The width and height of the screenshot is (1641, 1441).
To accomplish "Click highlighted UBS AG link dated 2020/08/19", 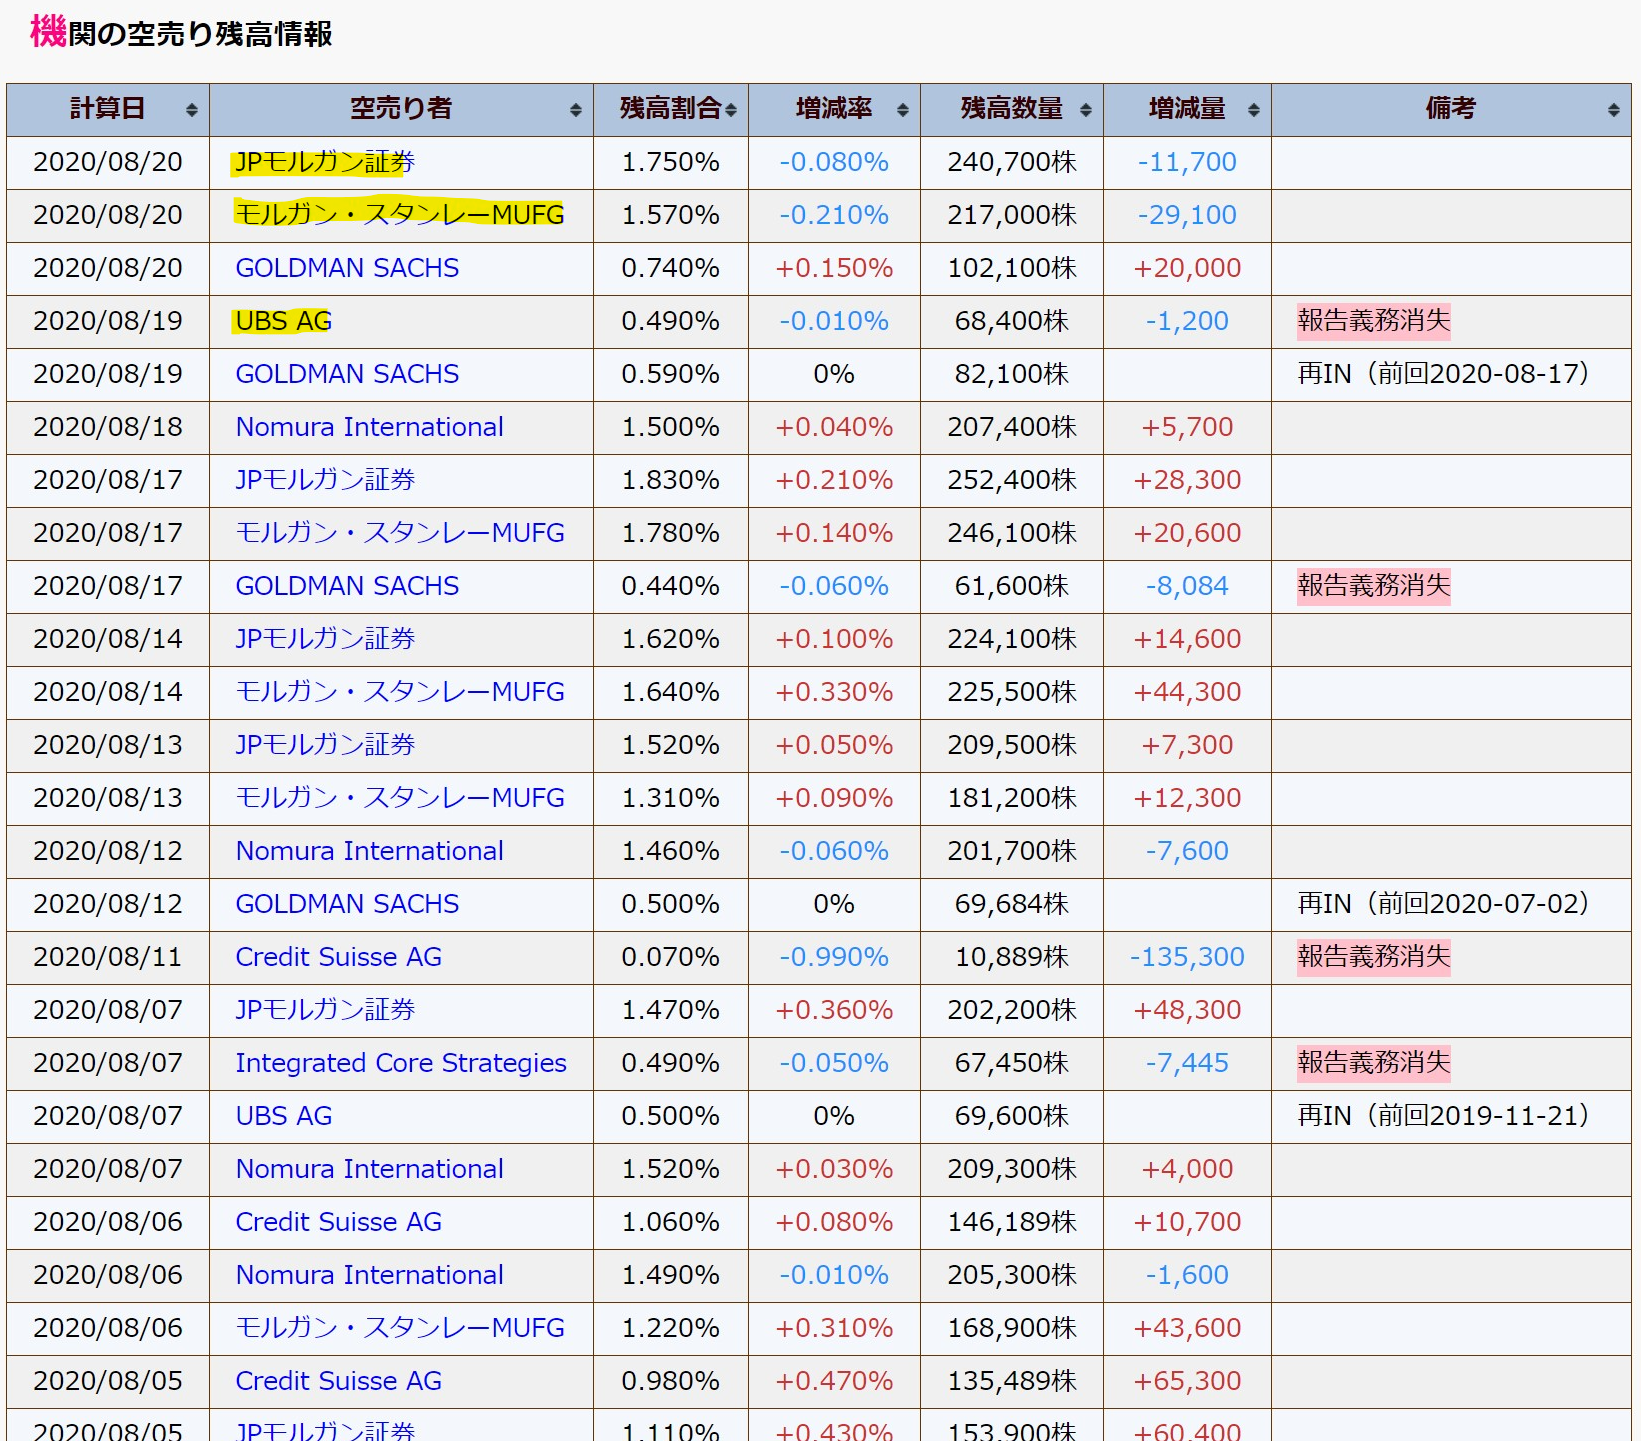I will 283,321.
